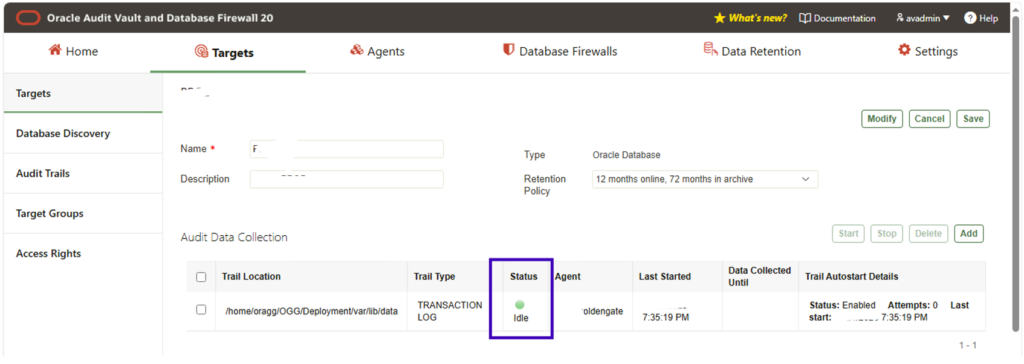
Task: Click the Add audit trail button
Action: (x=968, y=233)
